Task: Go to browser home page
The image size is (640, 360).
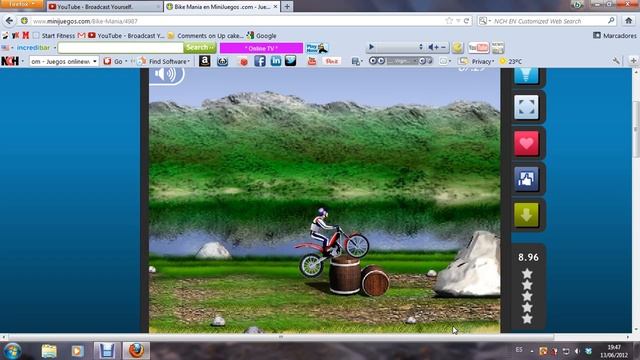Action: 629,20
